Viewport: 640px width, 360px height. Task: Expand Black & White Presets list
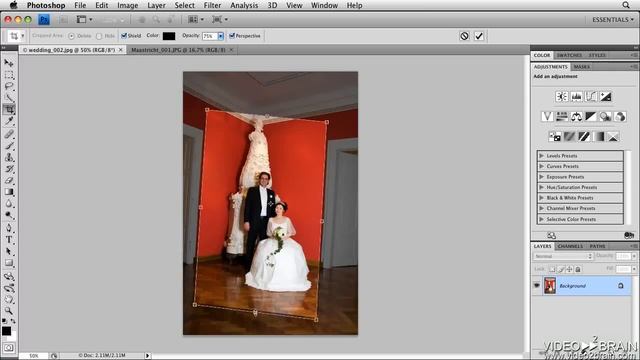541,198
